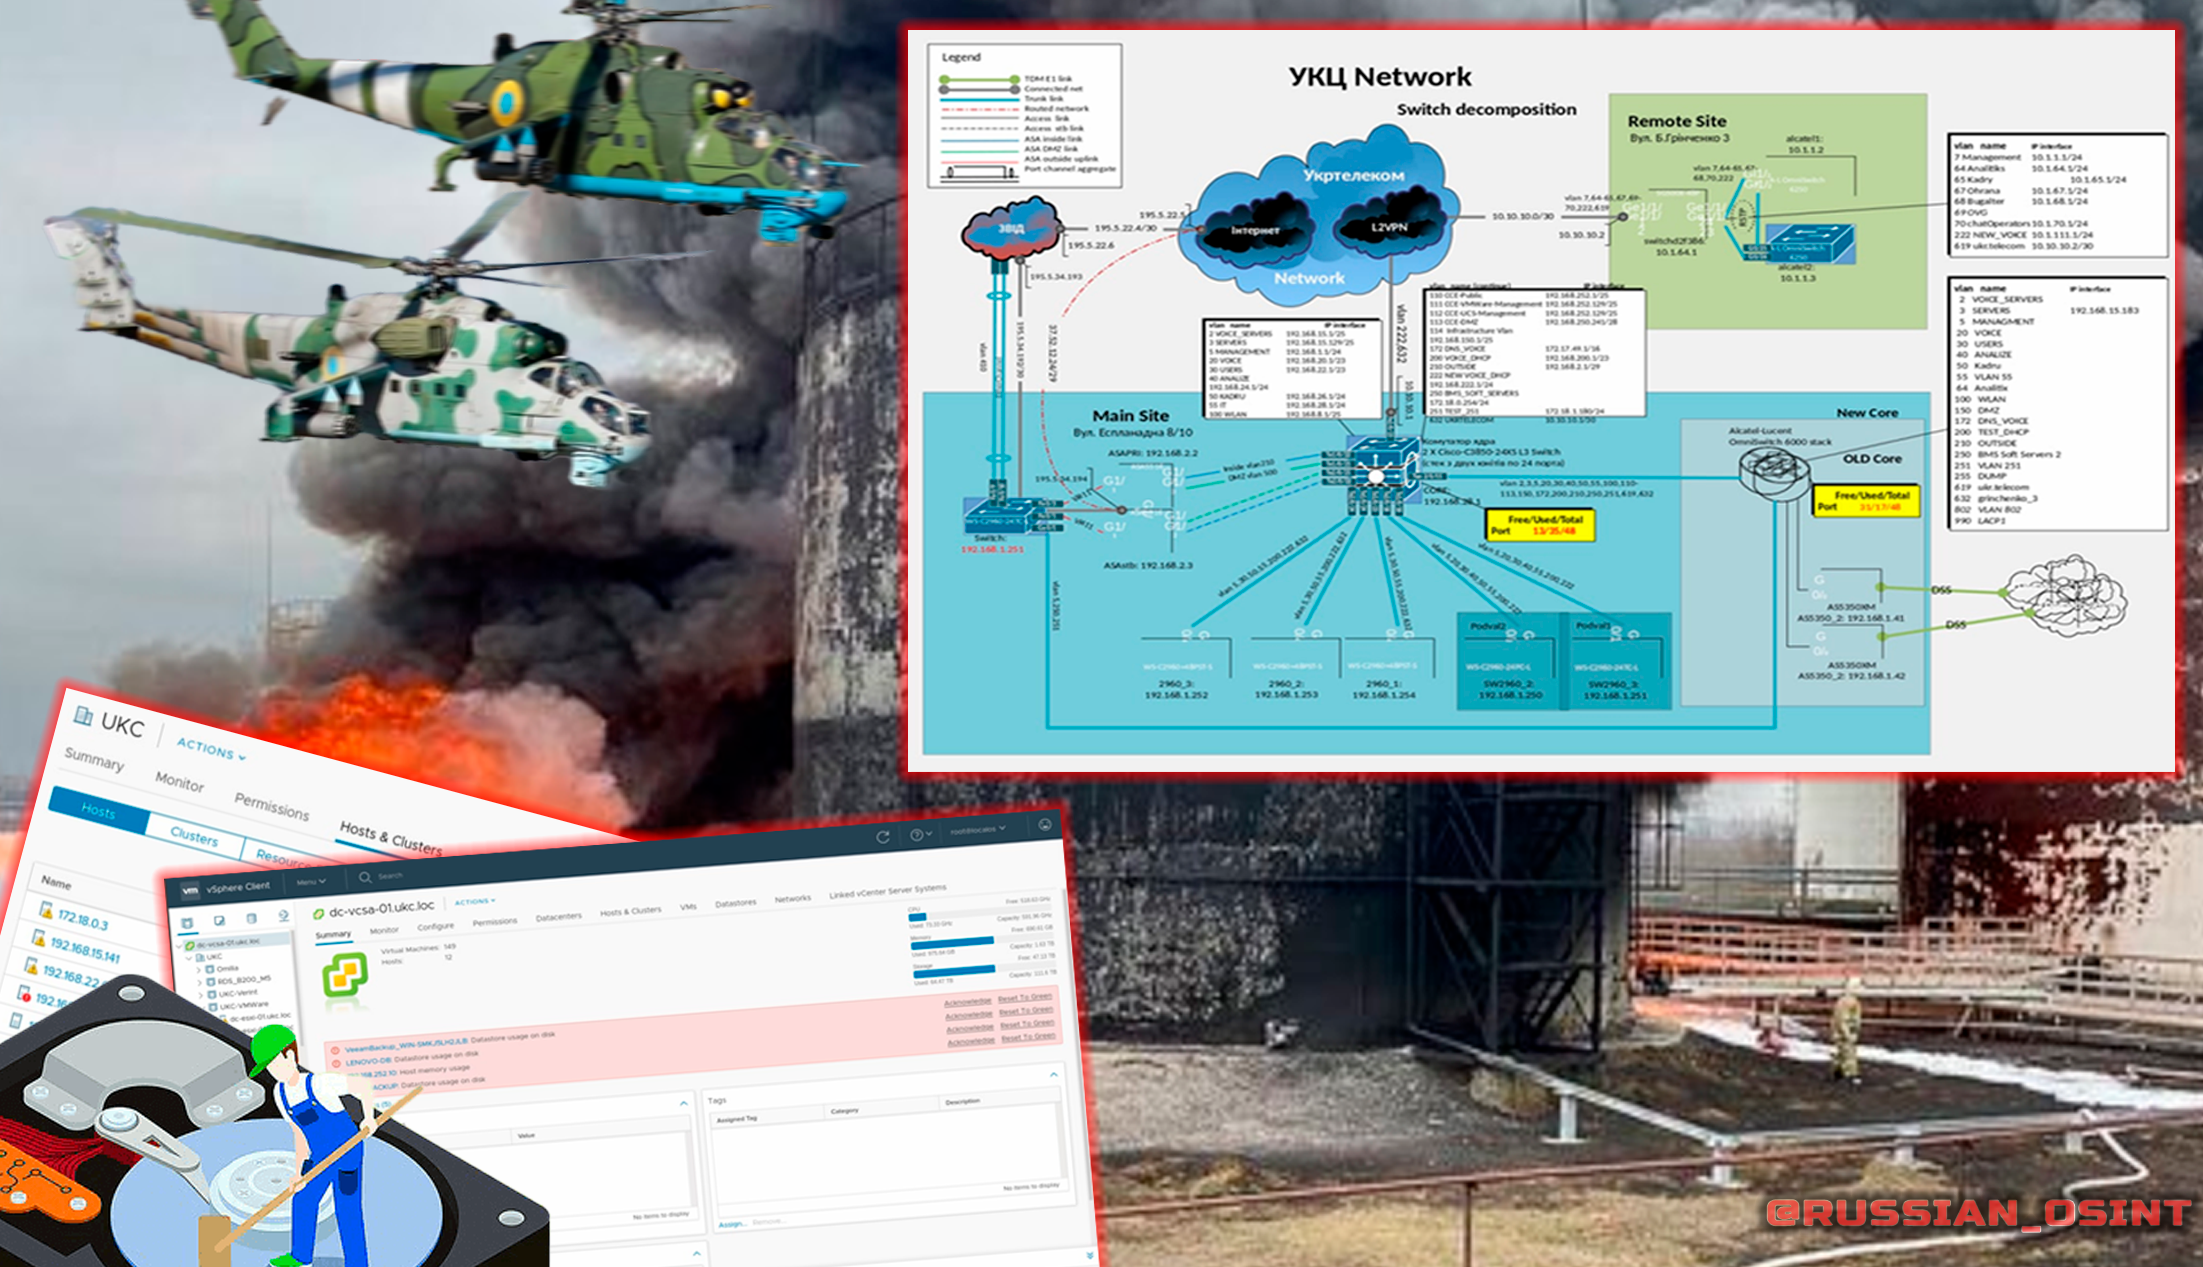Click the vm logo in vSphere header
The height and width of the screenshot is (1267, 2203).
point(189,889)
